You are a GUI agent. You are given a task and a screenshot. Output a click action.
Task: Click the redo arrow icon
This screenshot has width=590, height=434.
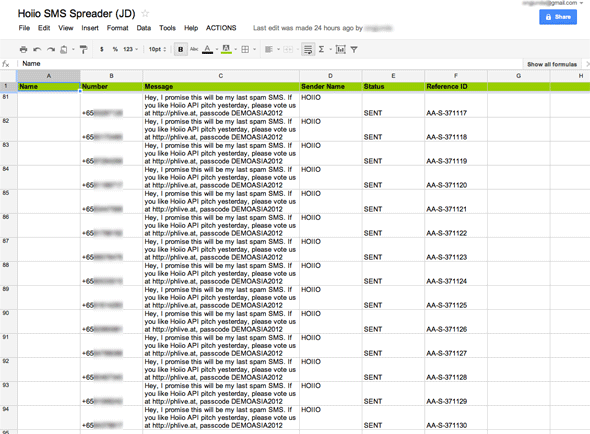tap(51, 49)
